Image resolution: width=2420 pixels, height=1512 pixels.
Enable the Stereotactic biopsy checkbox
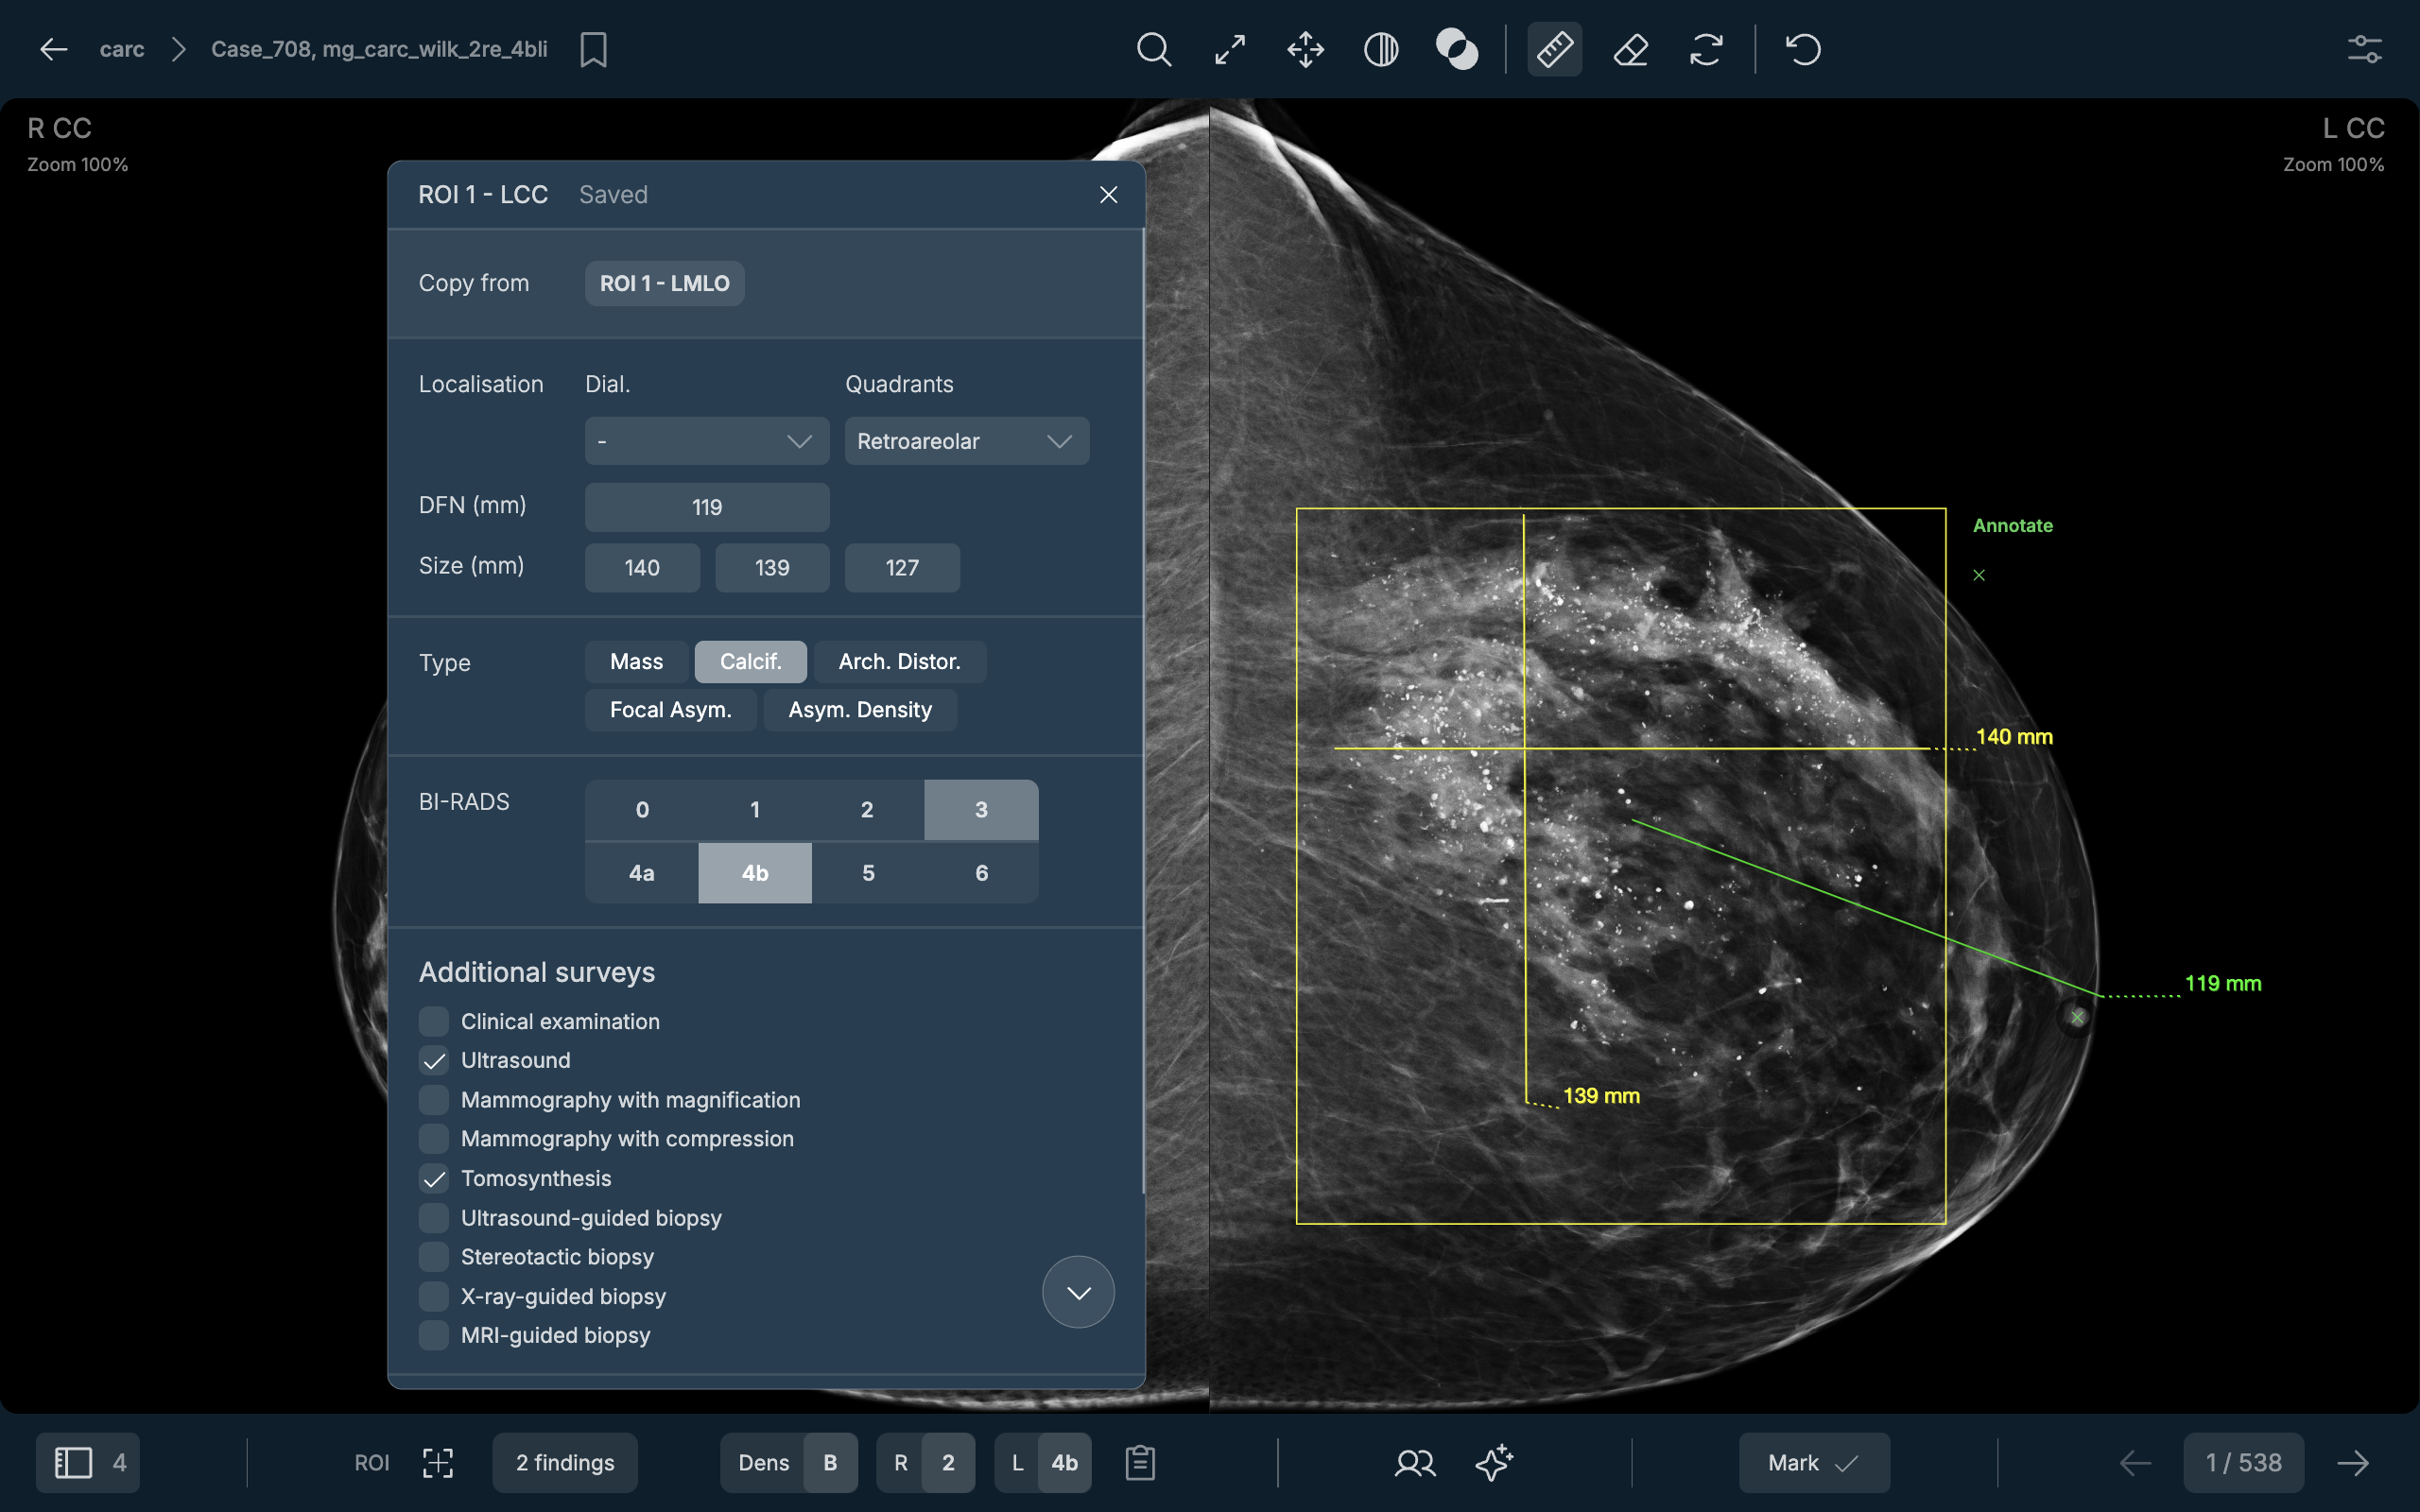pos(434,1257)
